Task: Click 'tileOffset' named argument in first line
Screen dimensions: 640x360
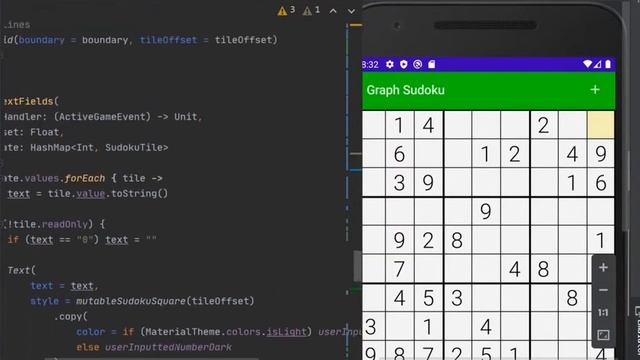Action: [x=168, y=40]
